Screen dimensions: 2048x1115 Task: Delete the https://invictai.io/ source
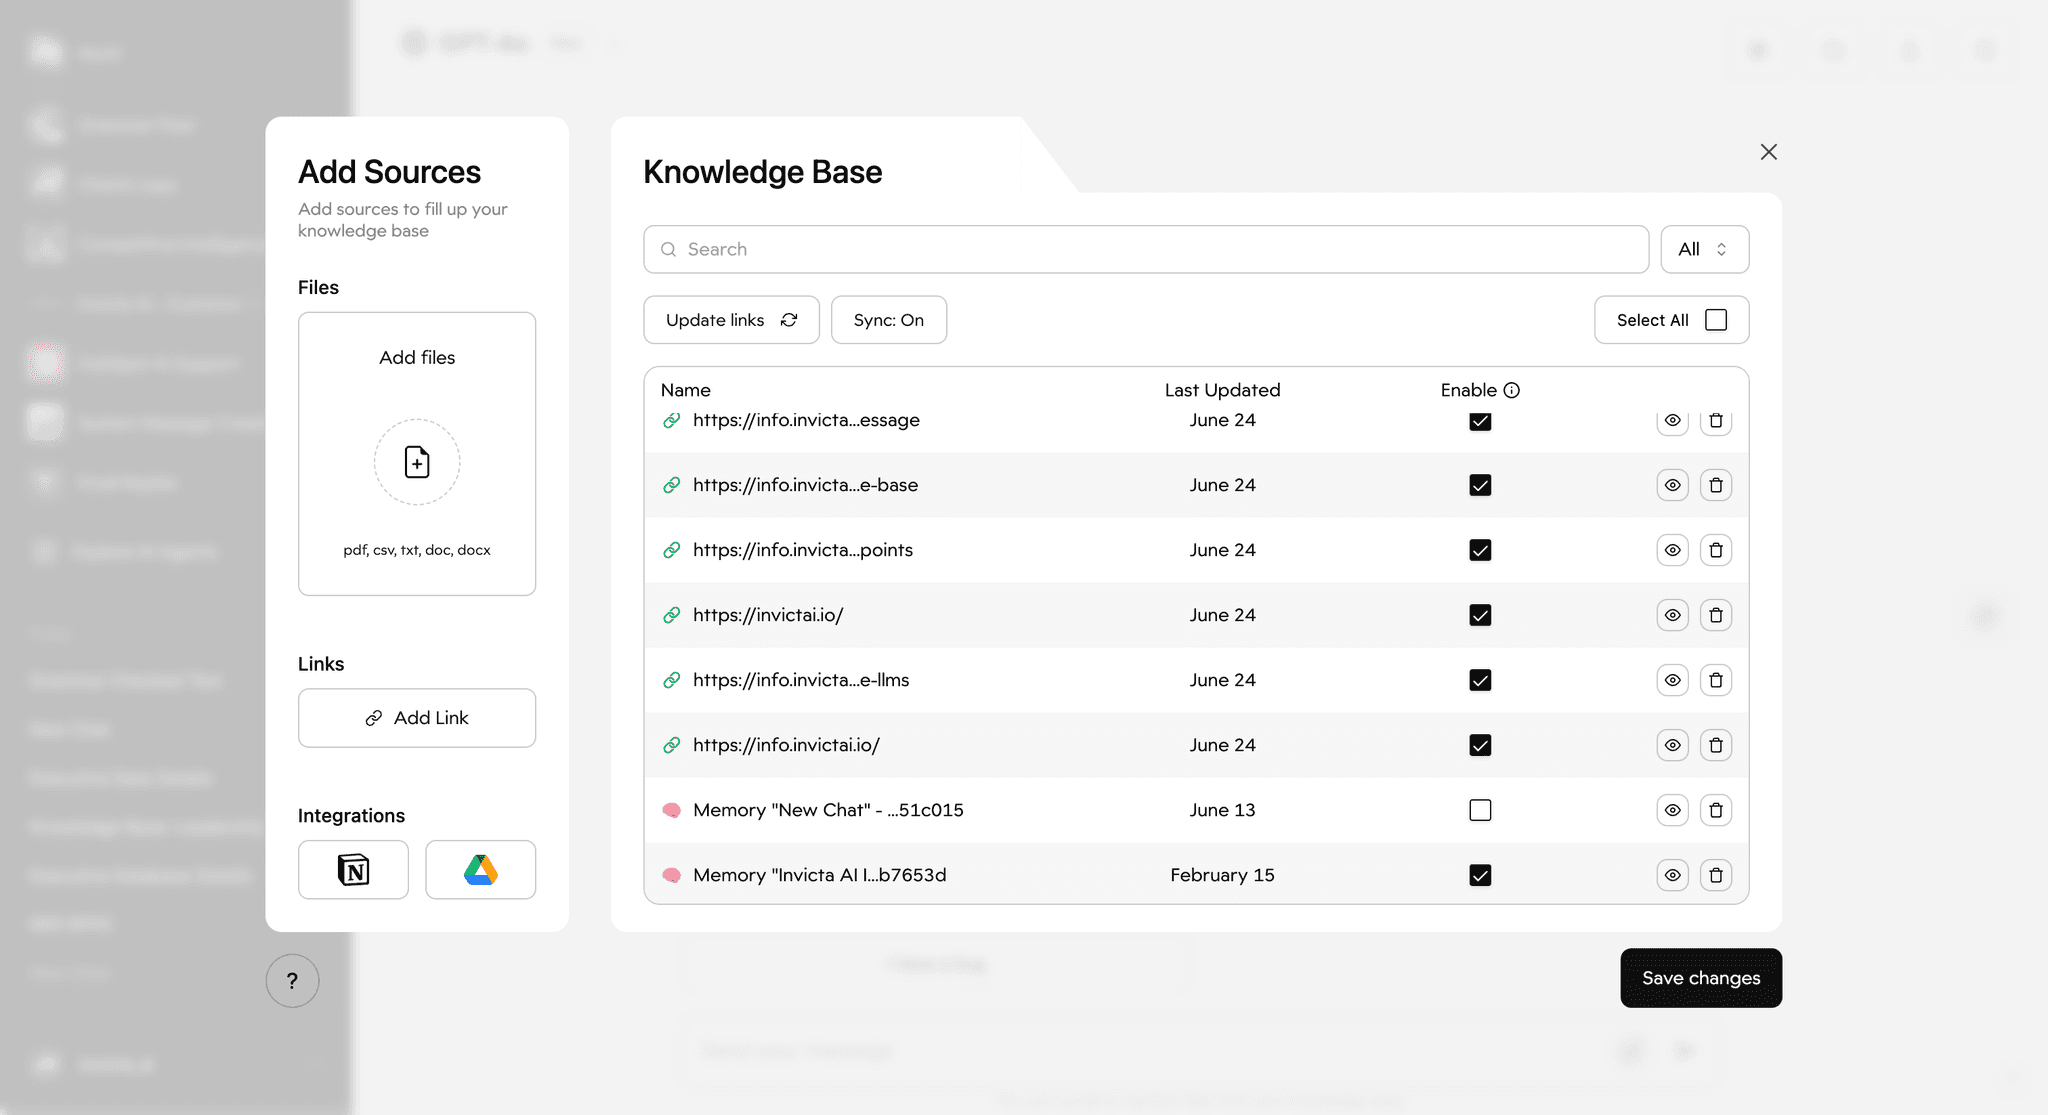[x=1716, y=615]
